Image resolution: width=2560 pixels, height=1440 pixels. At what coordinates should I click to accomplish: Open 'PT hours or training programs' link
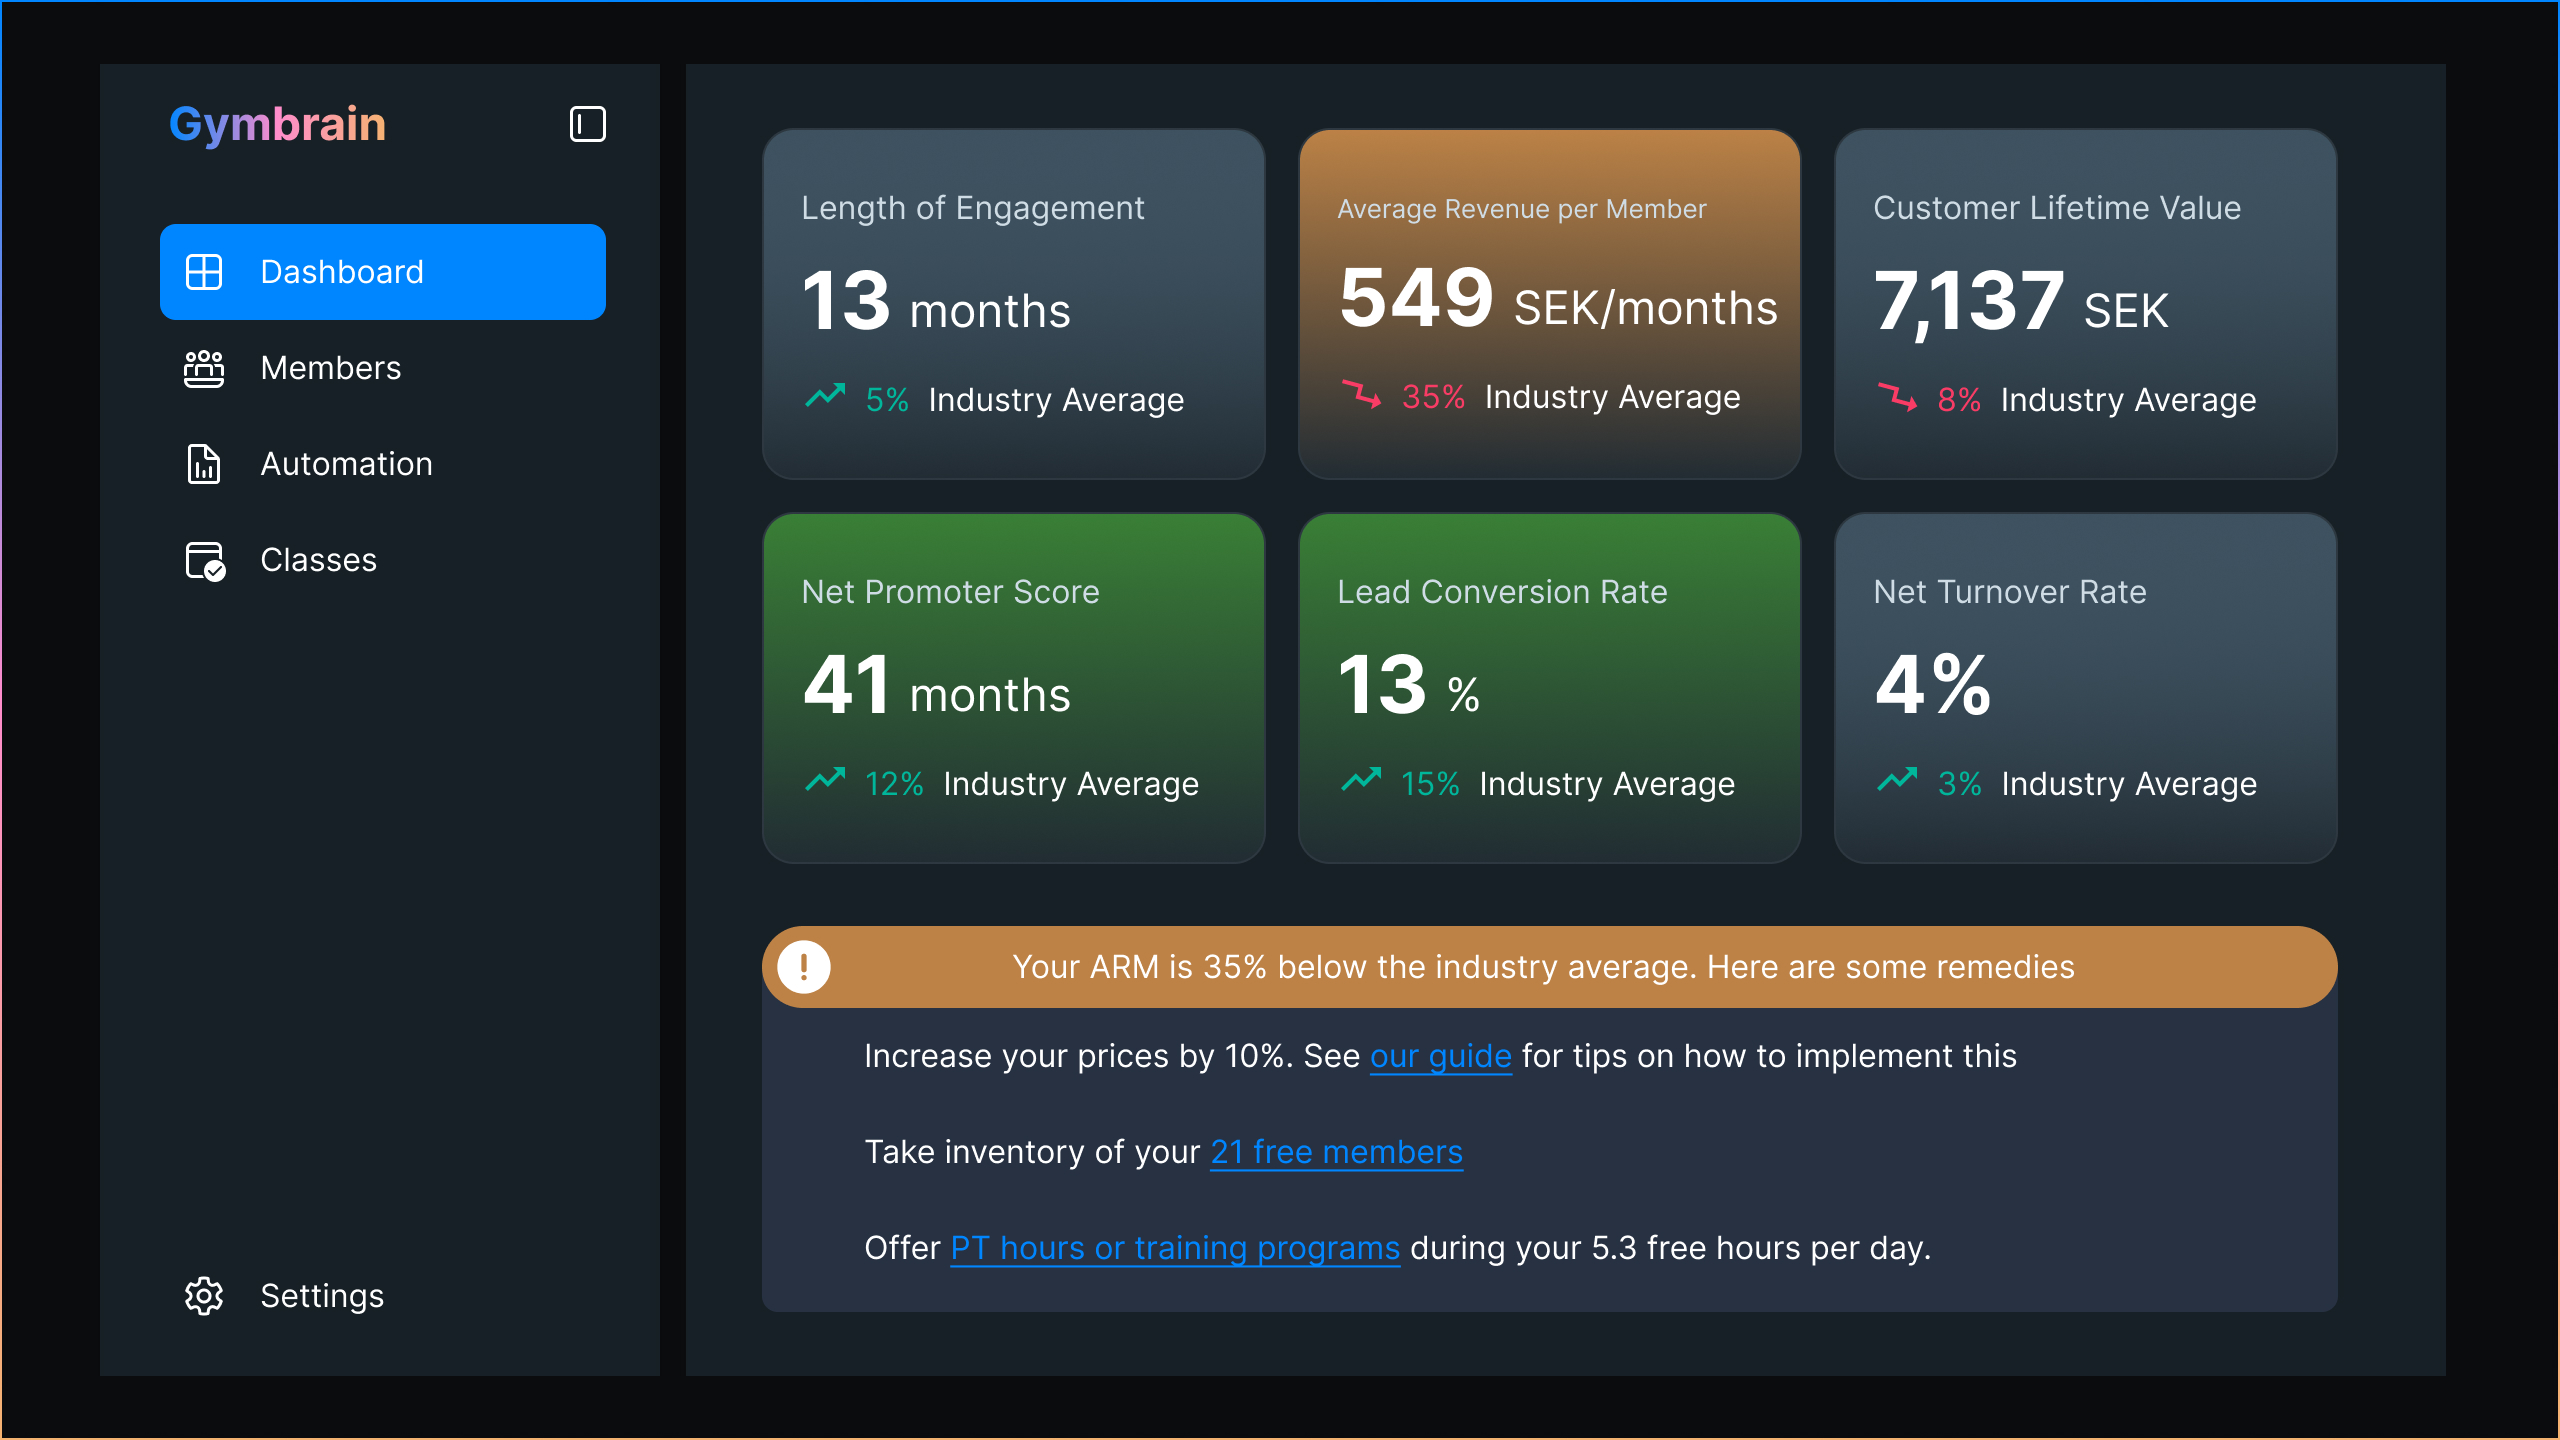point(1175,1249)
